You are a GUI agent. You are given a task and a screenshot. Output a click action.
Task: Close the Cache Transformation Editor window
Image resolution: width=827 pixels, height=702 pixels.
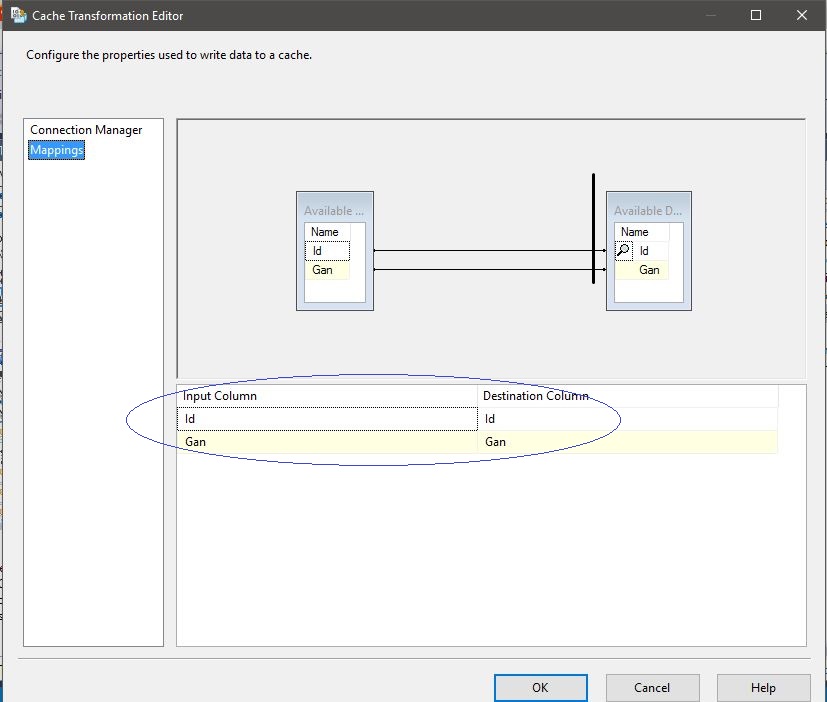click(x=802, y=15)
